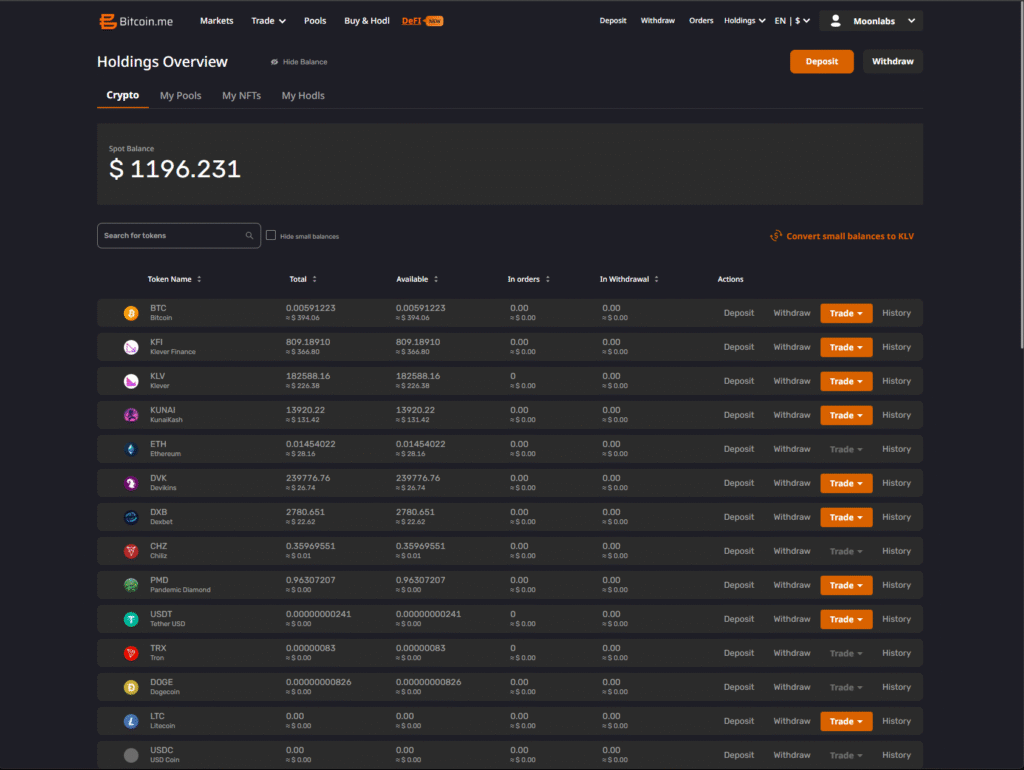Click the BTC Bitcoin coin icon
1024x770 pixels.
coord(131,313)
